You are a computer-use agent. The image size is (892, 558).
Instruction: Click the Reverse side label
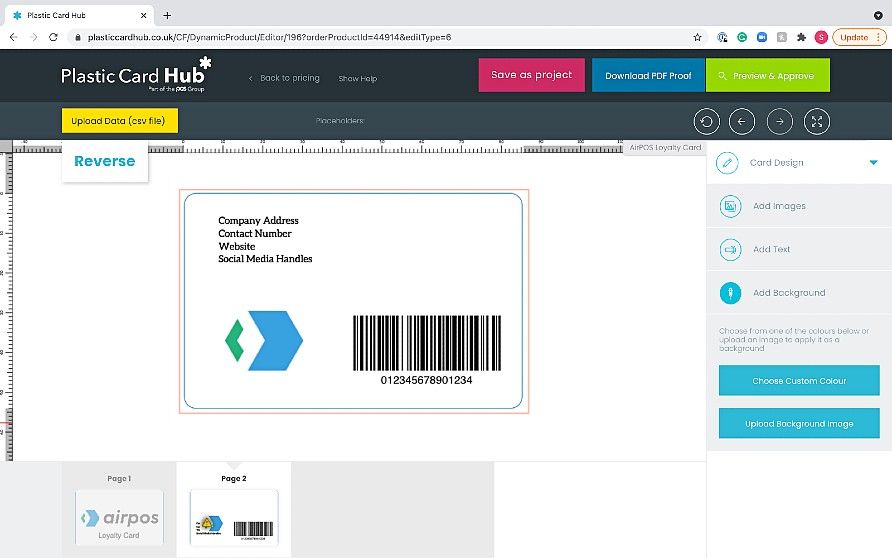[x=105, y=162]
